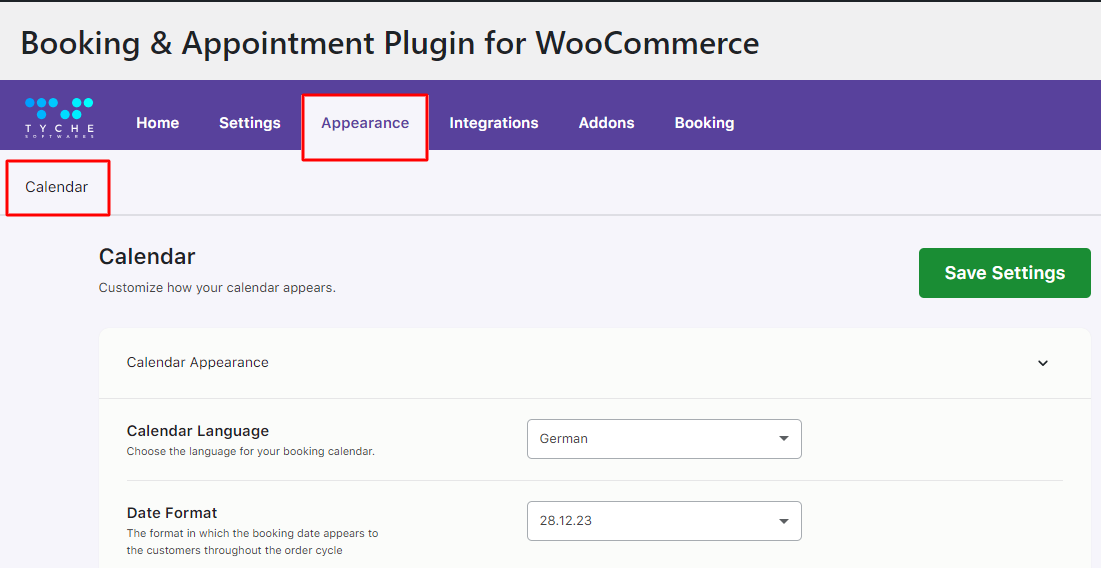Screen dimensions: 1101x568
Task: Collapse the Calendar Appearance section chevron
Action: tap(1043, 363)
